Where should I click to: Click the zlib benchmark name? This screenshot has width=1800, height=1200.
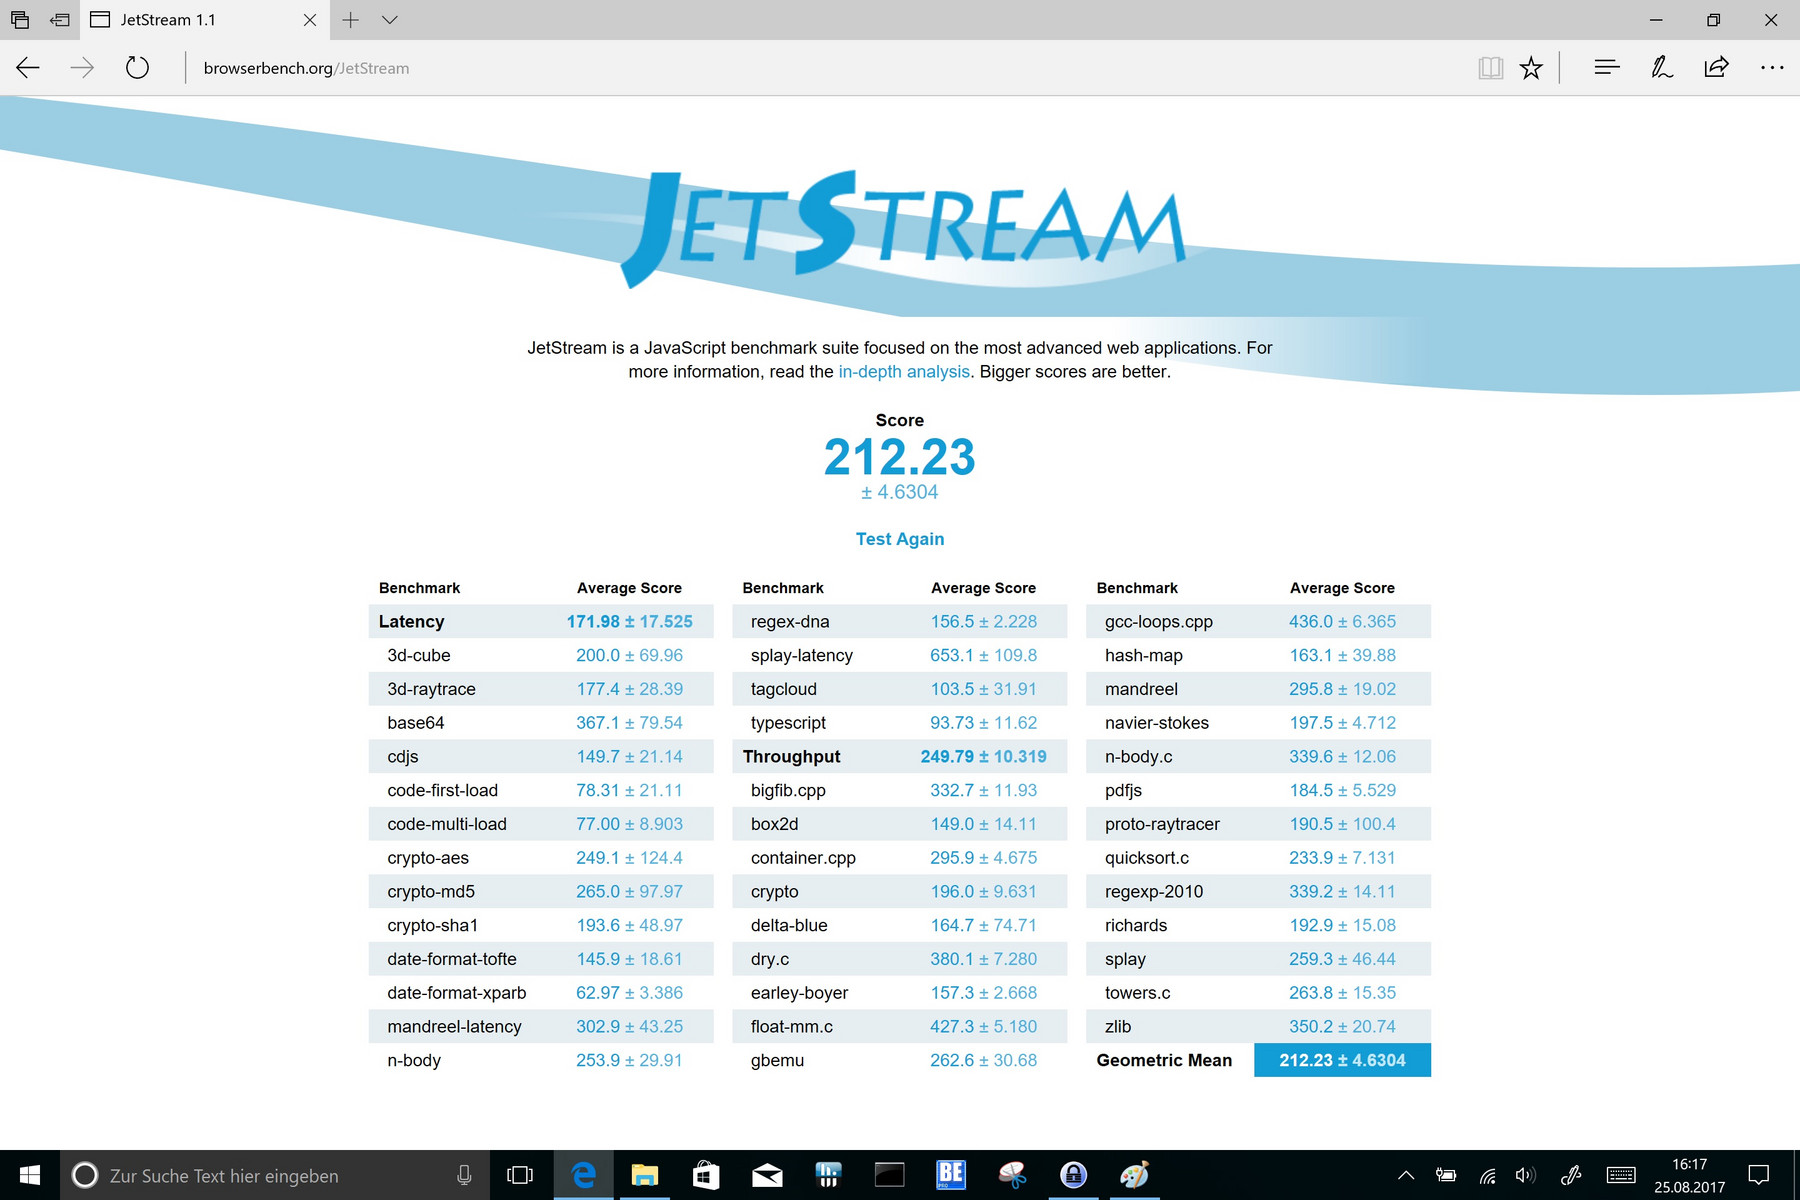1118,1026
